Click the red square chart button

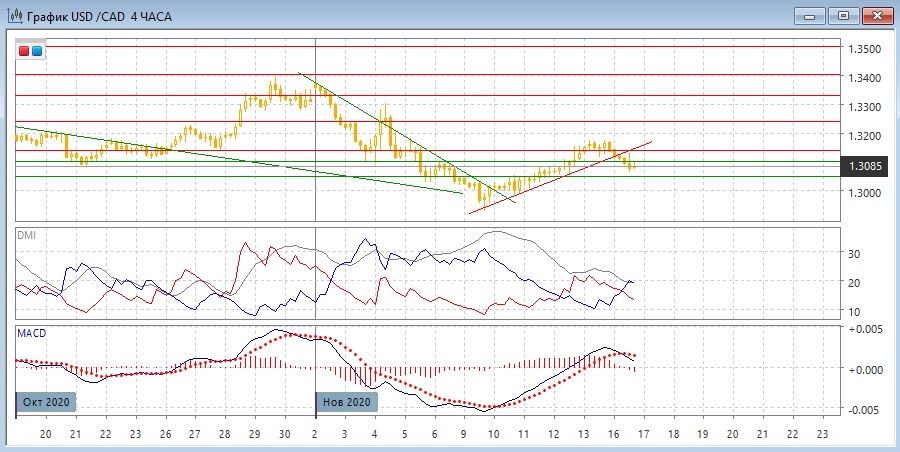pos(24,50)
